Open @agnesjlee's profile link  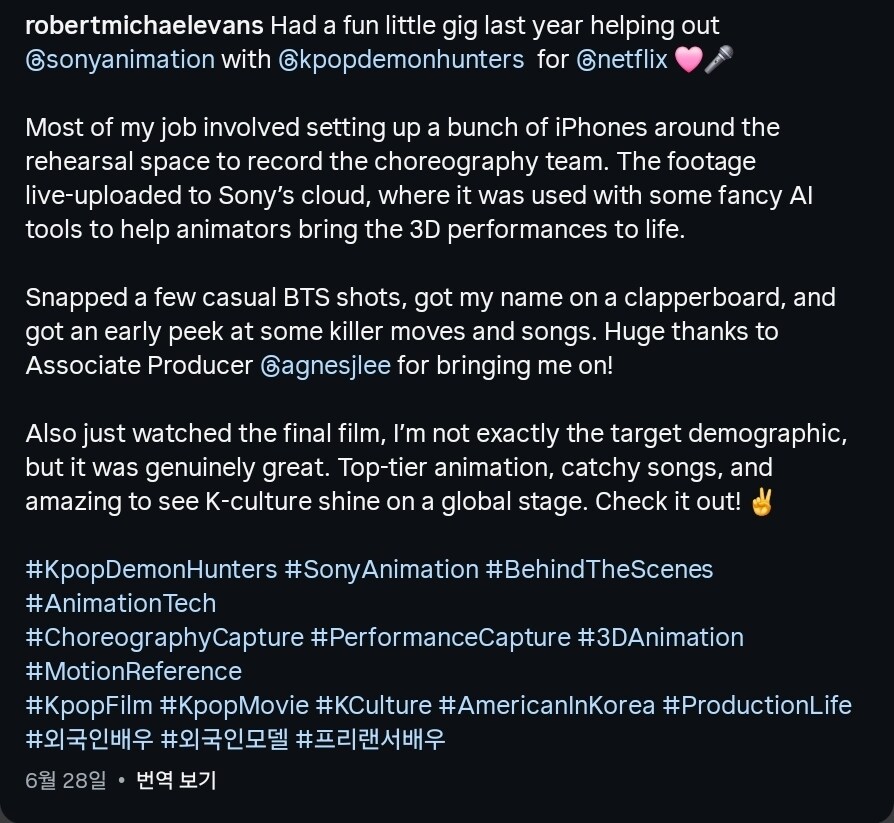click(326, 366)
